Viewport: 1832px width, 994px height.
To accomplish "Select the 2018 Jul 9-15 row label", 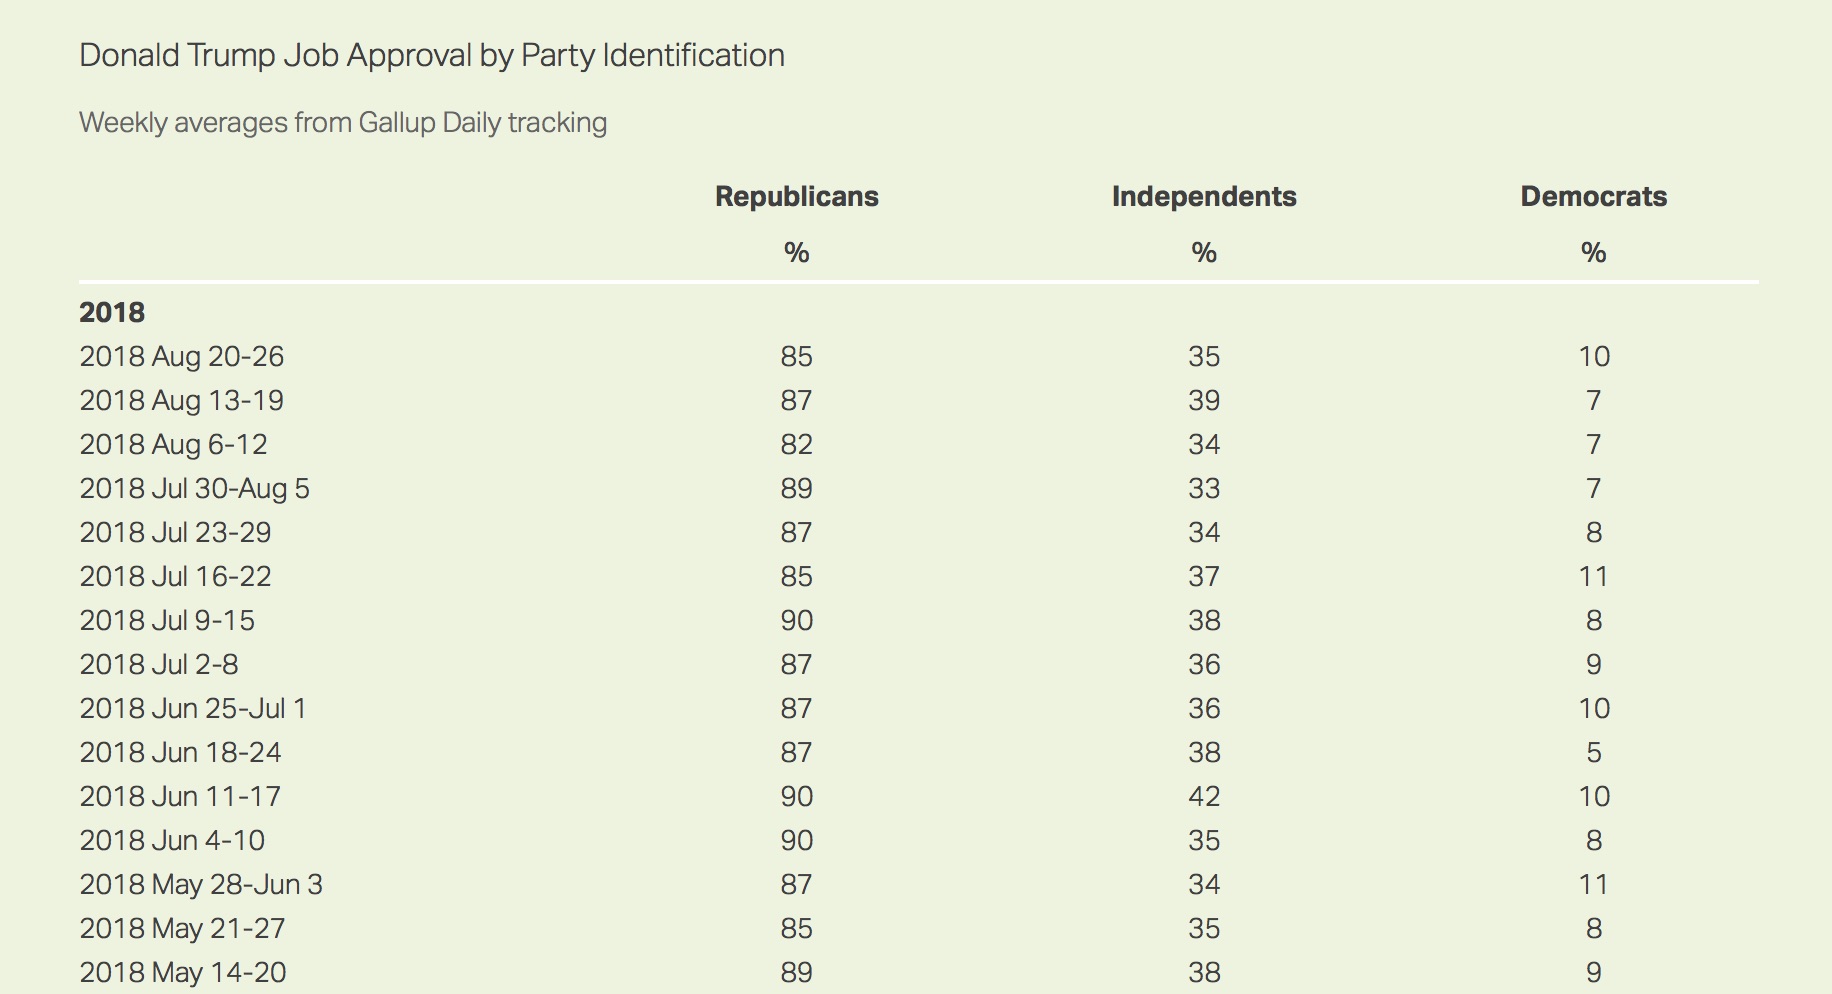I will click(167, 620).
